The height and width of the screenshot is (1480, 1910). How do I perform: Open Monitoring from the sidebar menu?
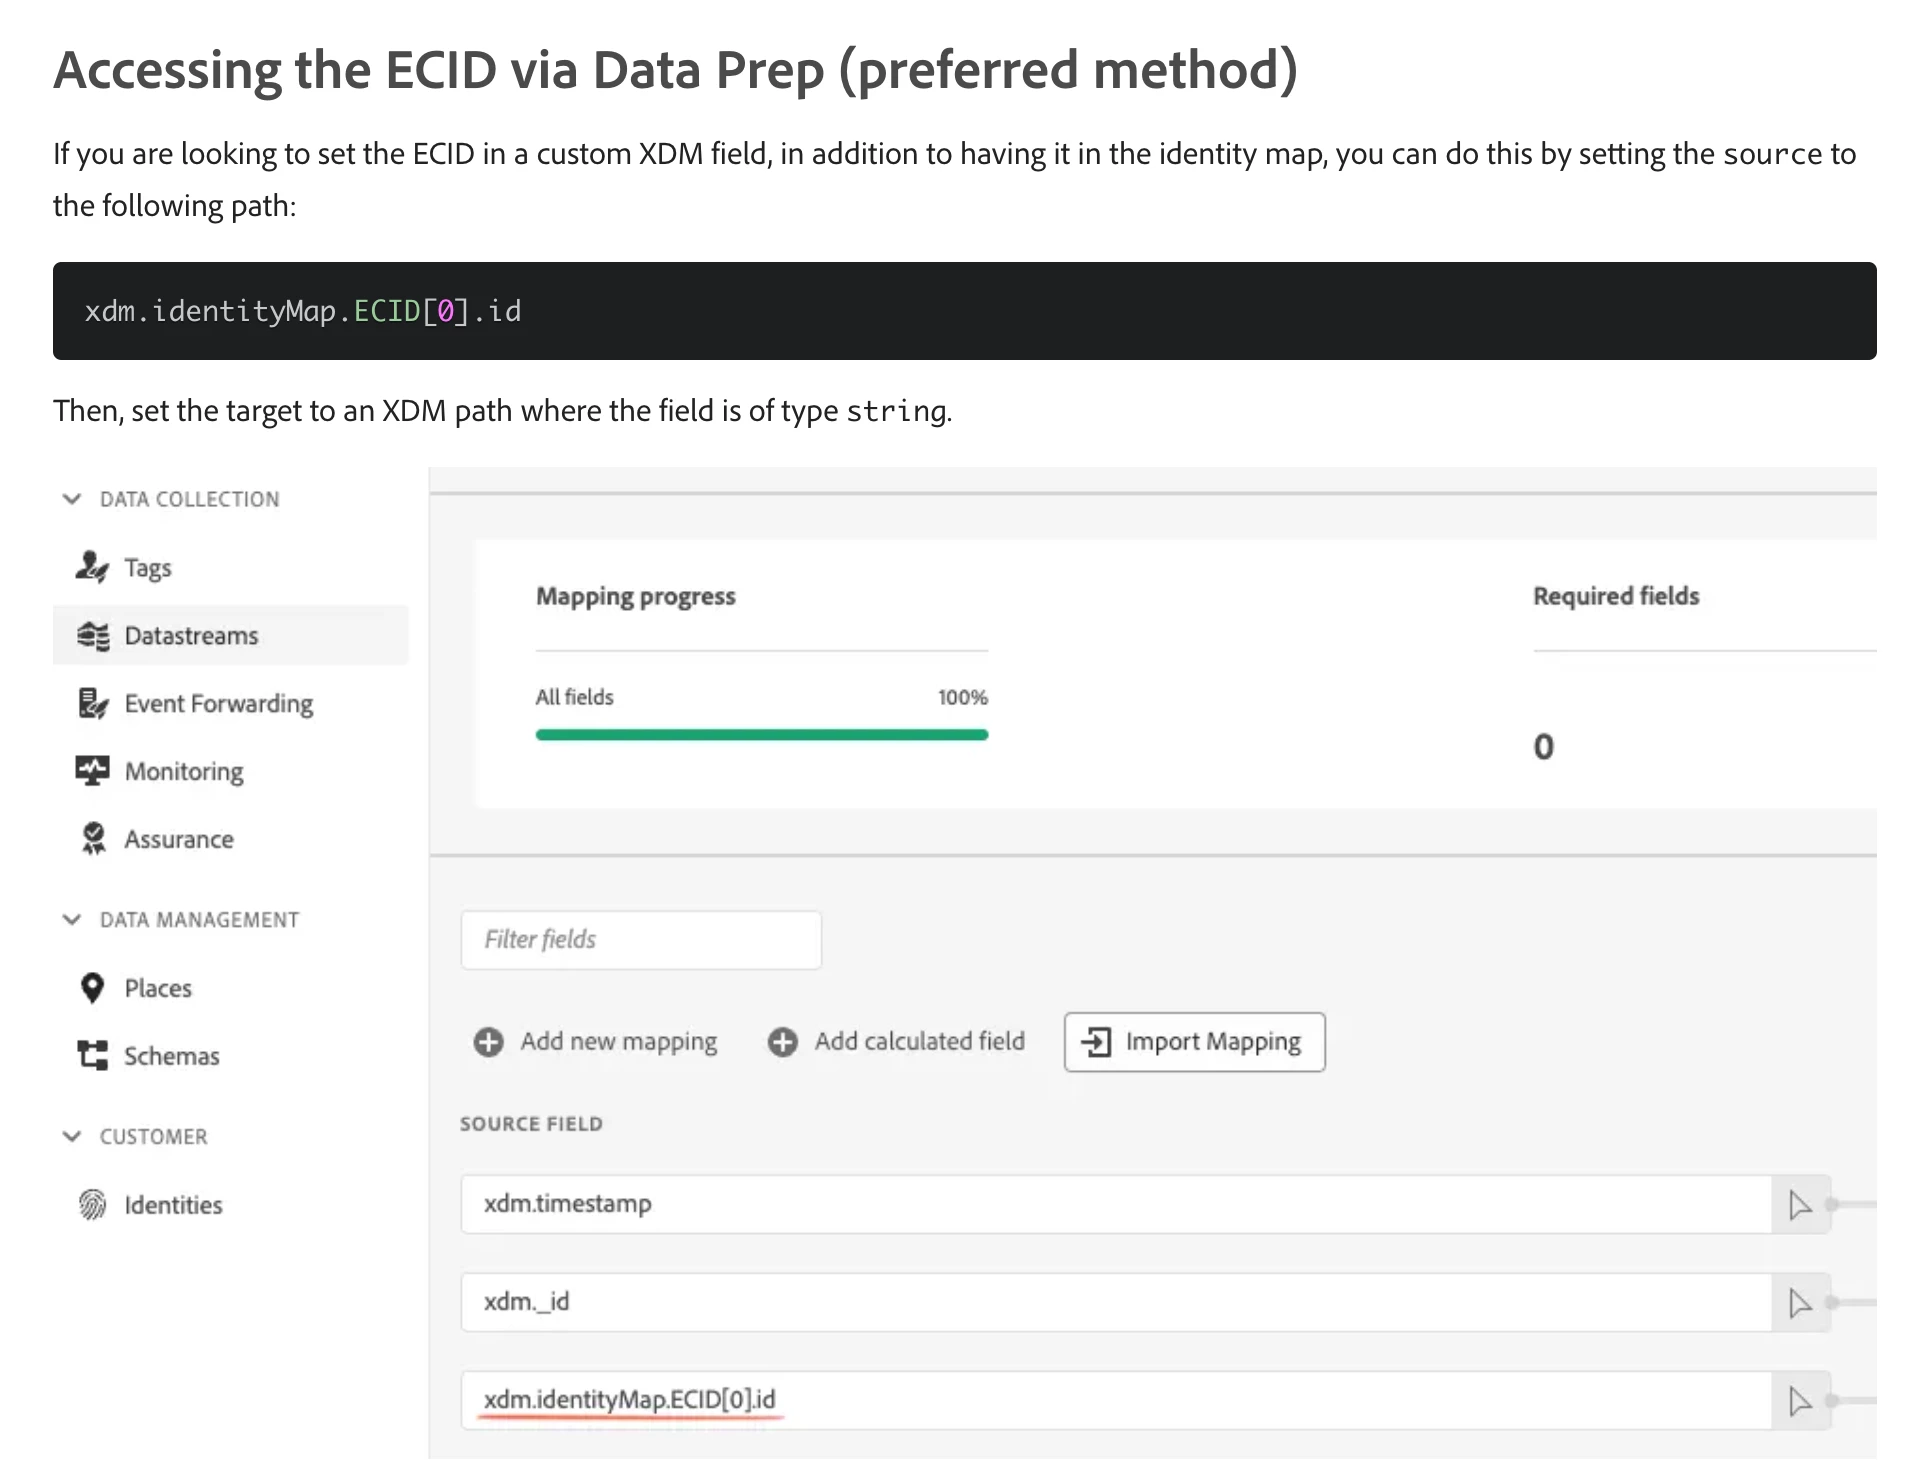[184, 771]
